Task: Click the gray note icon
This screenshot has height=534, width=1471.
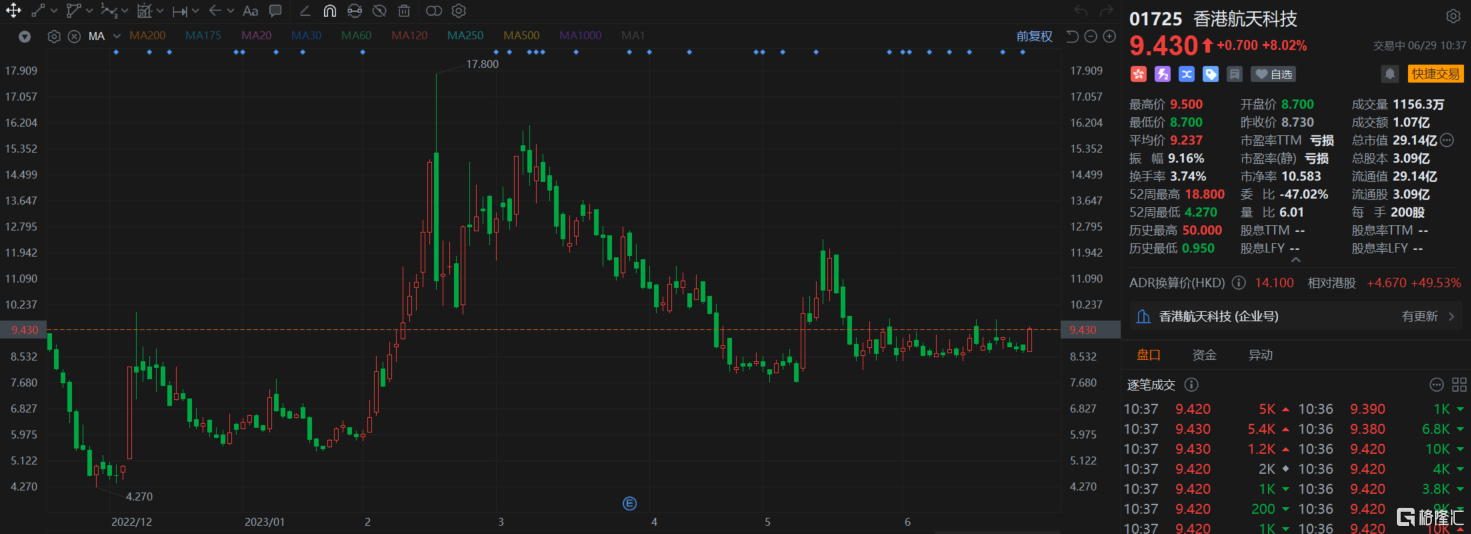Action: click(x=1234, y=74)
